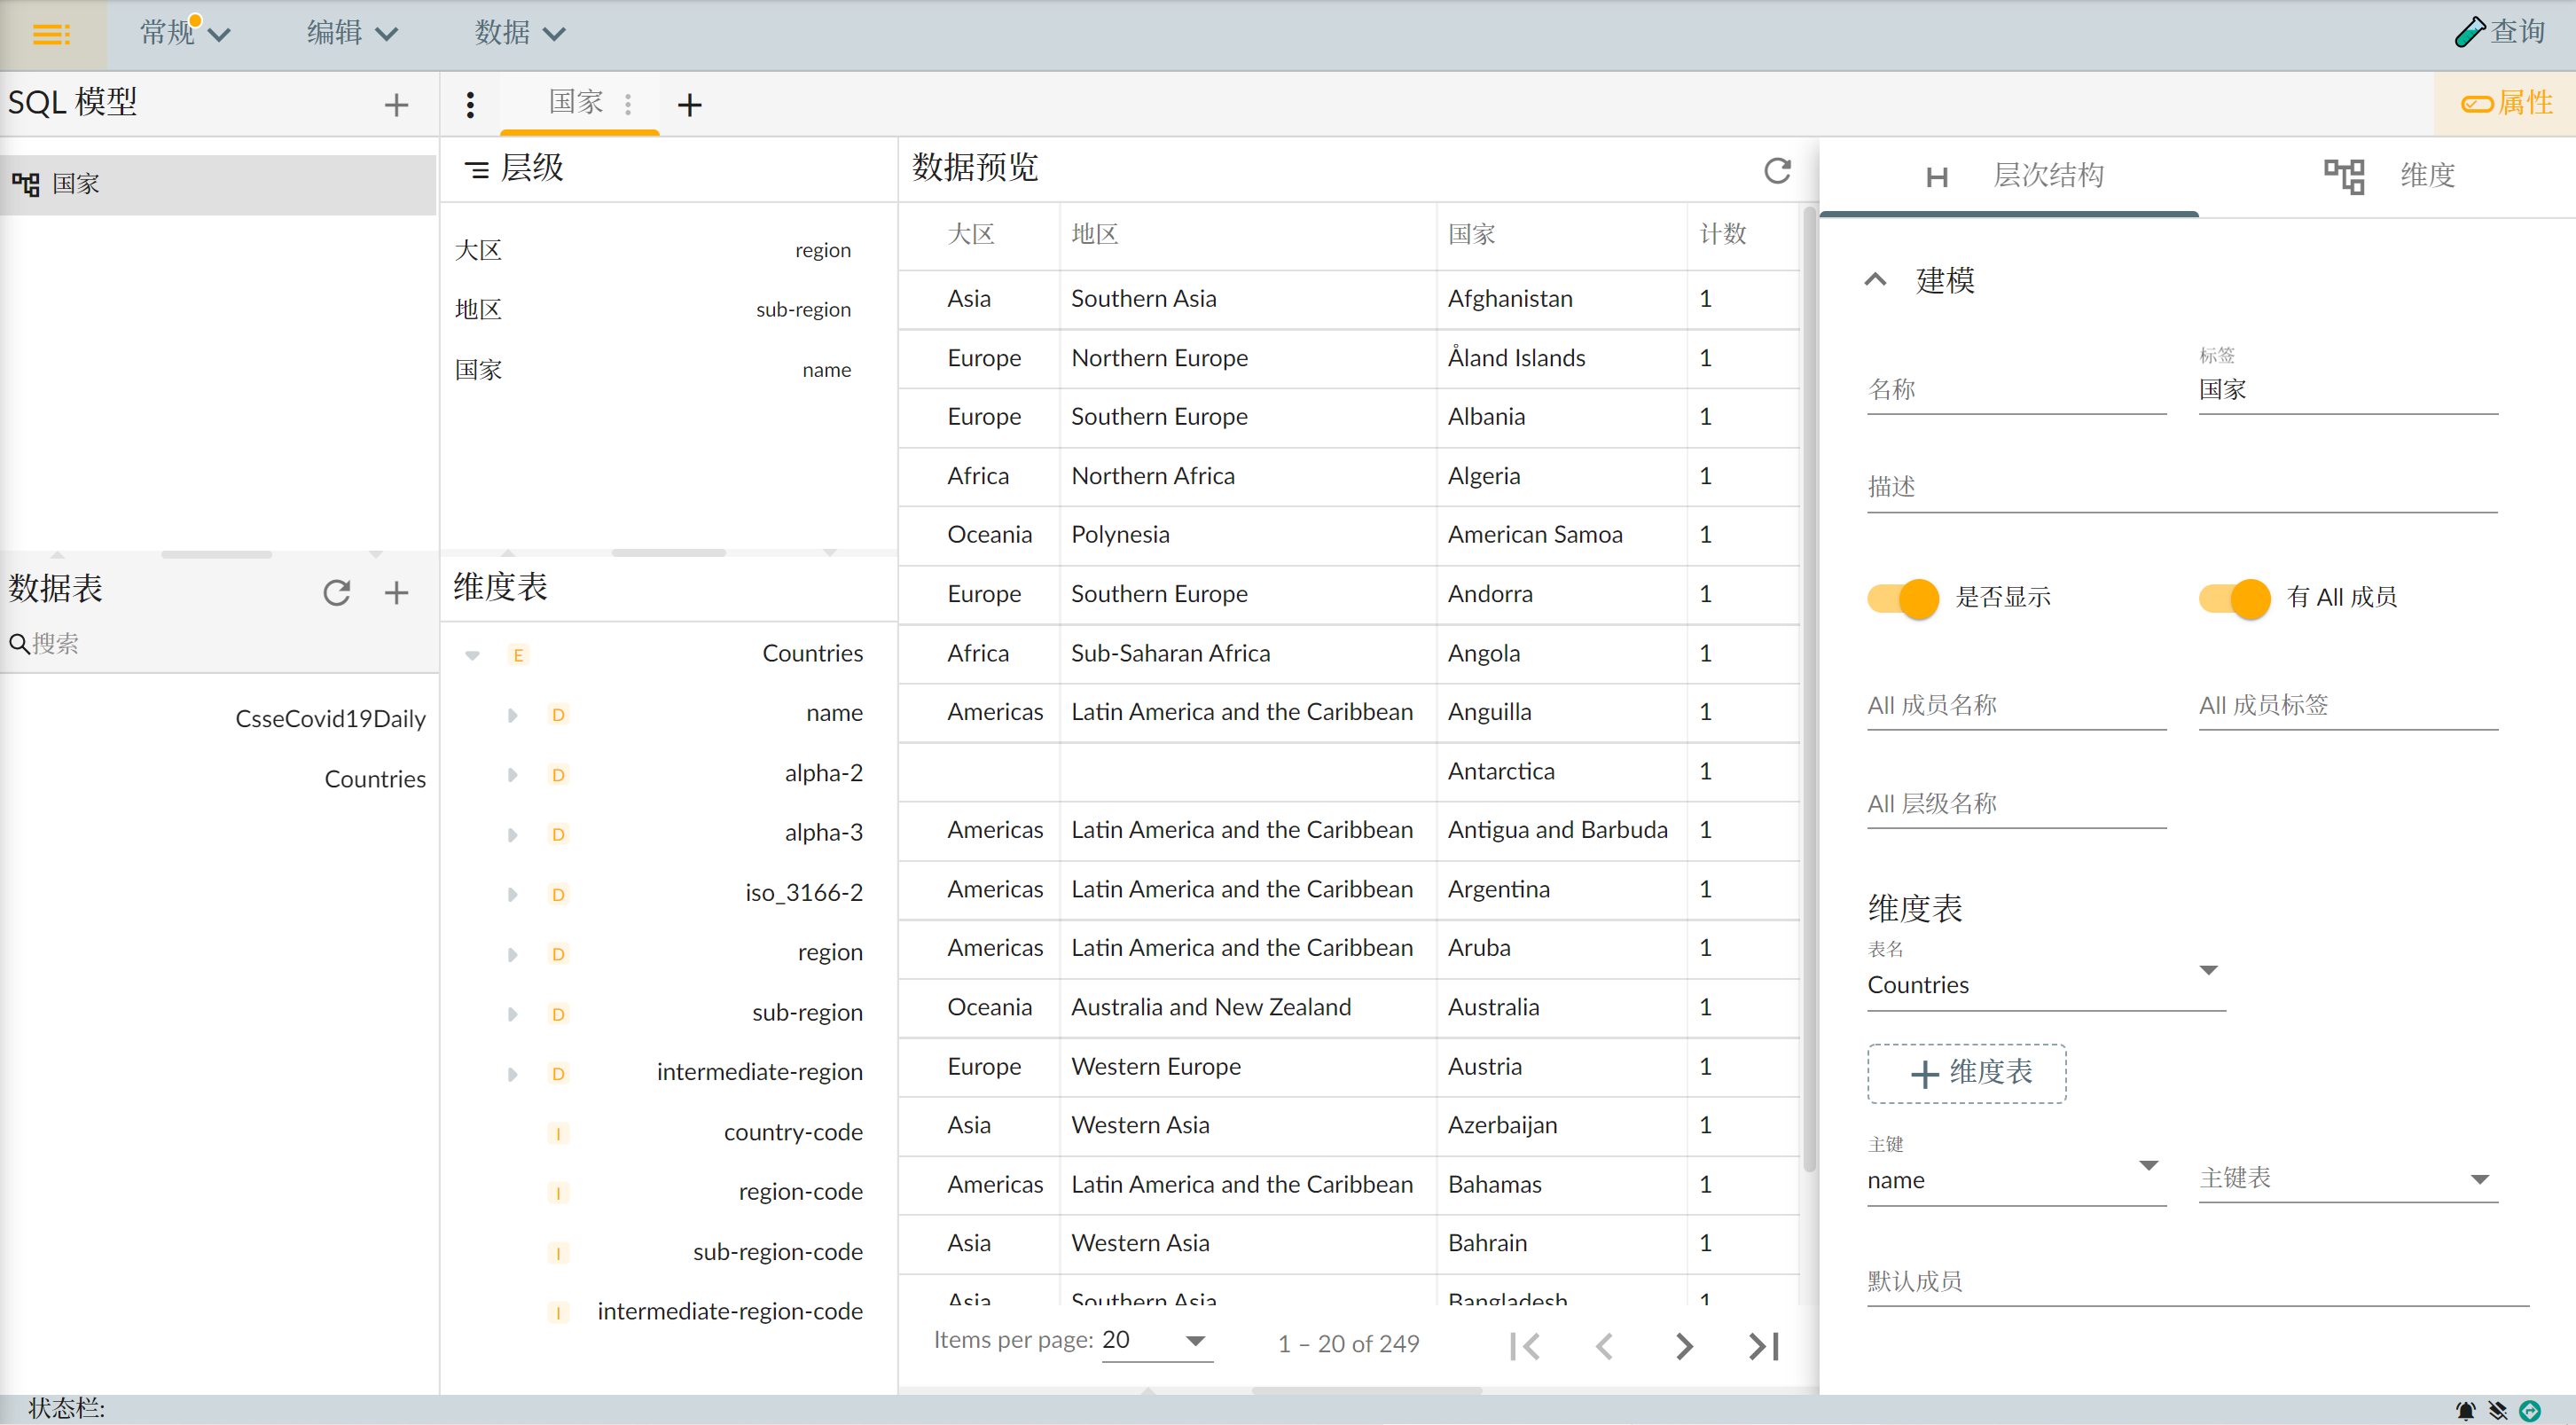Refresh the data preview
Image resolution: width=2576 pixels, height=1425 pixels.
tap(1777, 170)
